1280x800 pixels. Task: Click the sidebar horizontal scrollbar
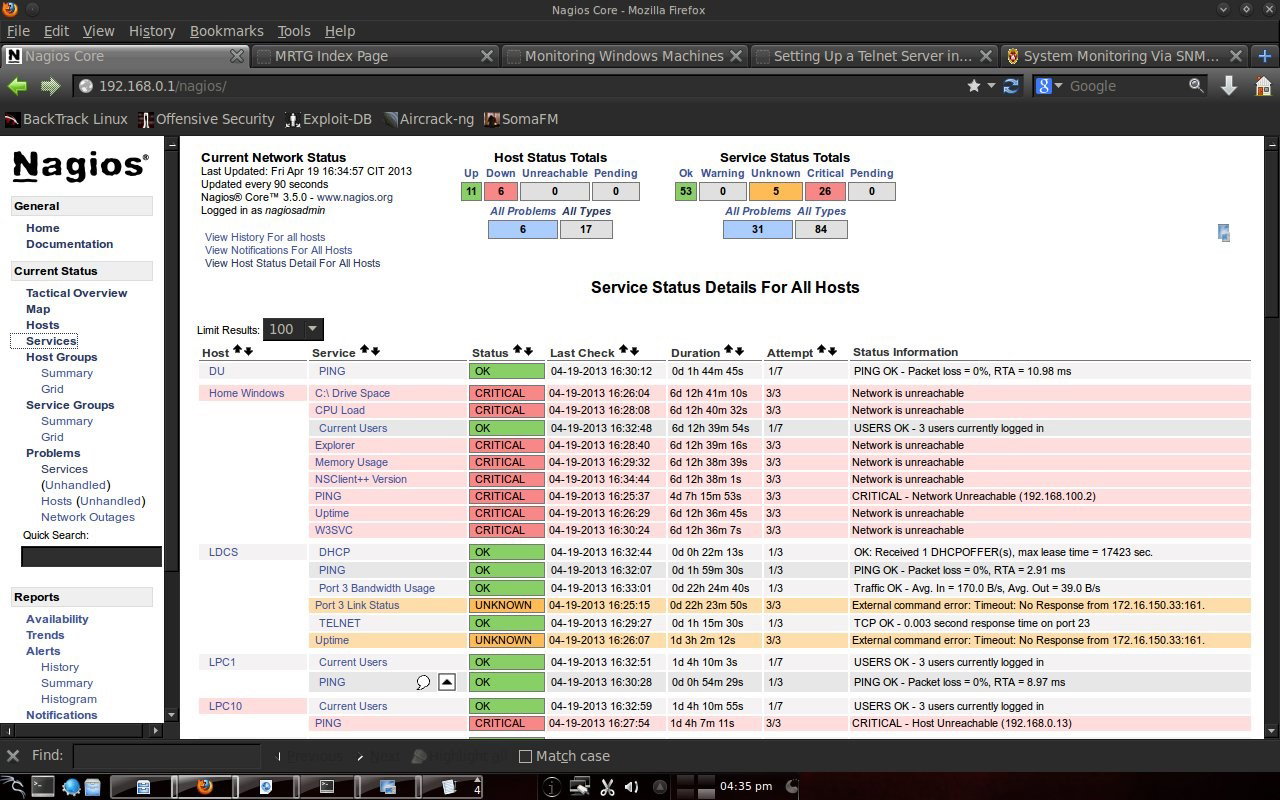[x=82, y=731]
